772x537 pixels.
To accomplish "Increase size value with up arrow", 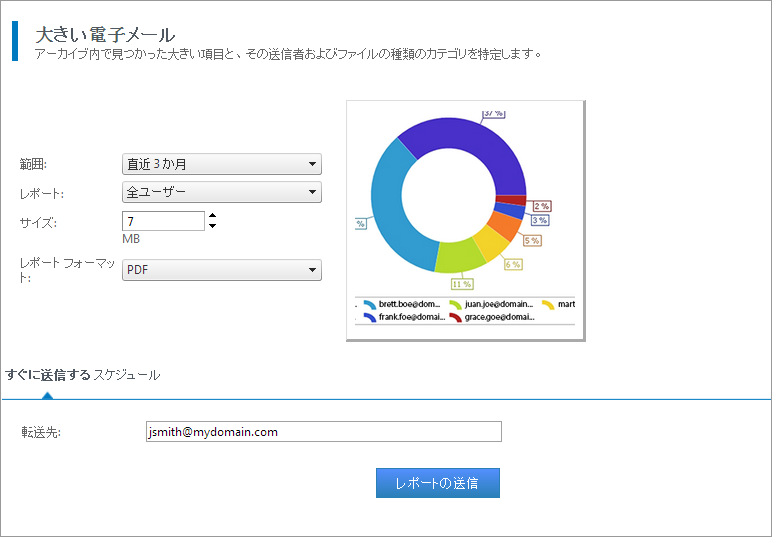I will click(212, 216).
